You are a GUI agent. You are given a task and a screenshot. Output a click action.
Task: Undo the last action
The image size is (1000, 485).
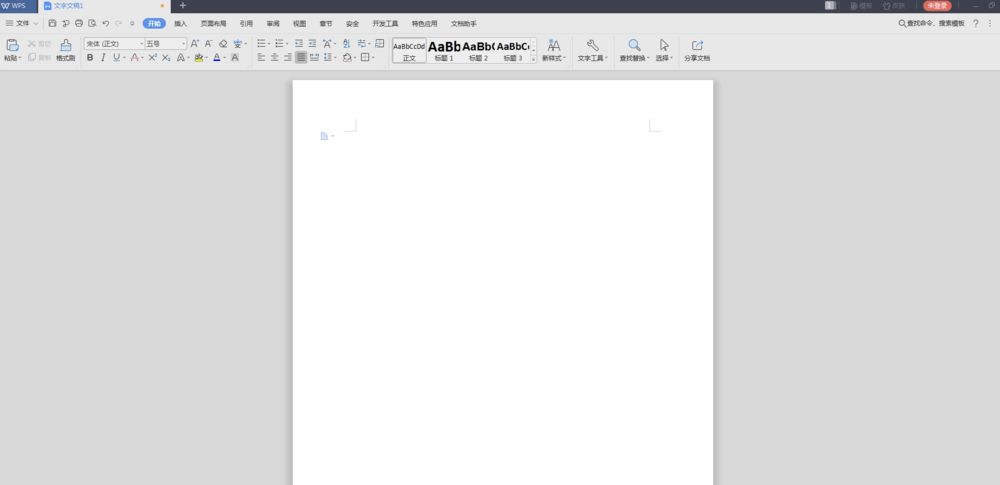(x=106, y=24)
